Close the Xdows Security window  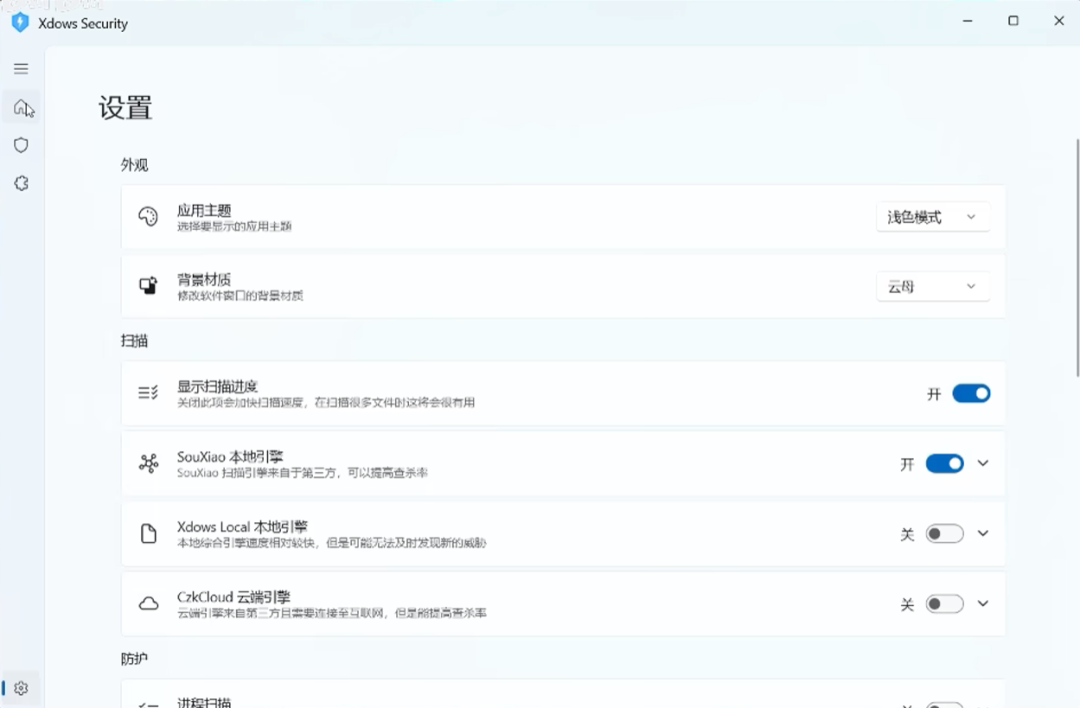click(x=1059, y=21)
